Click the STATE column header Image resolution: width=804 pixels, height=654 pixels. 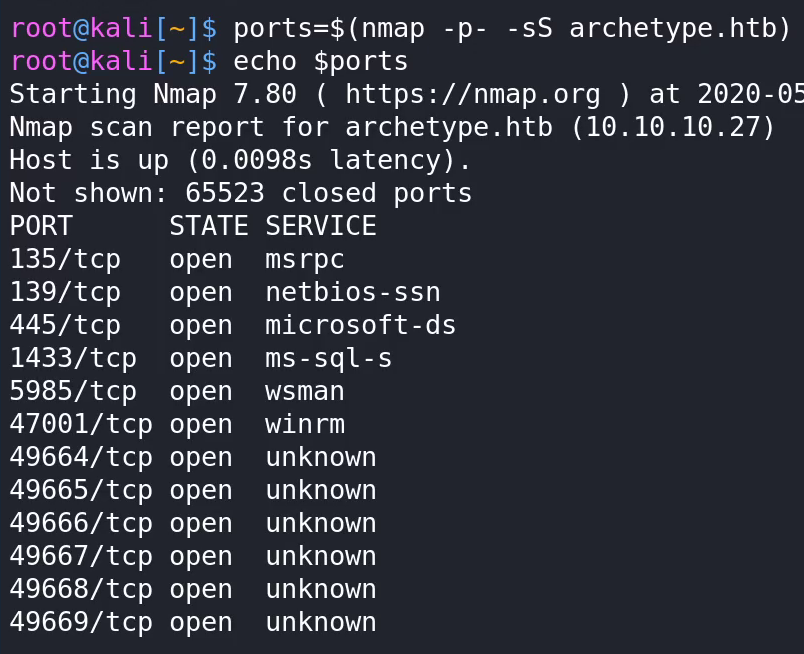[209, 226]
